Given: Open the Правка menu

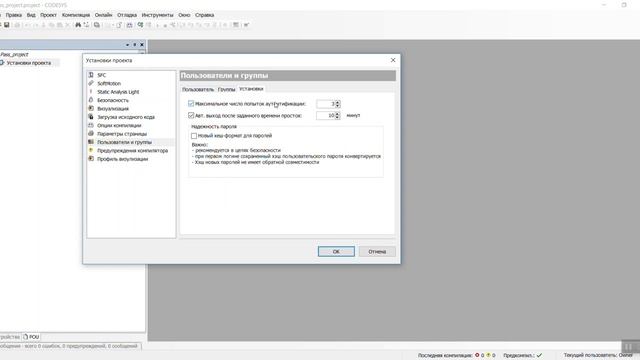Looking at the screenshot, I should pos(13,15).
